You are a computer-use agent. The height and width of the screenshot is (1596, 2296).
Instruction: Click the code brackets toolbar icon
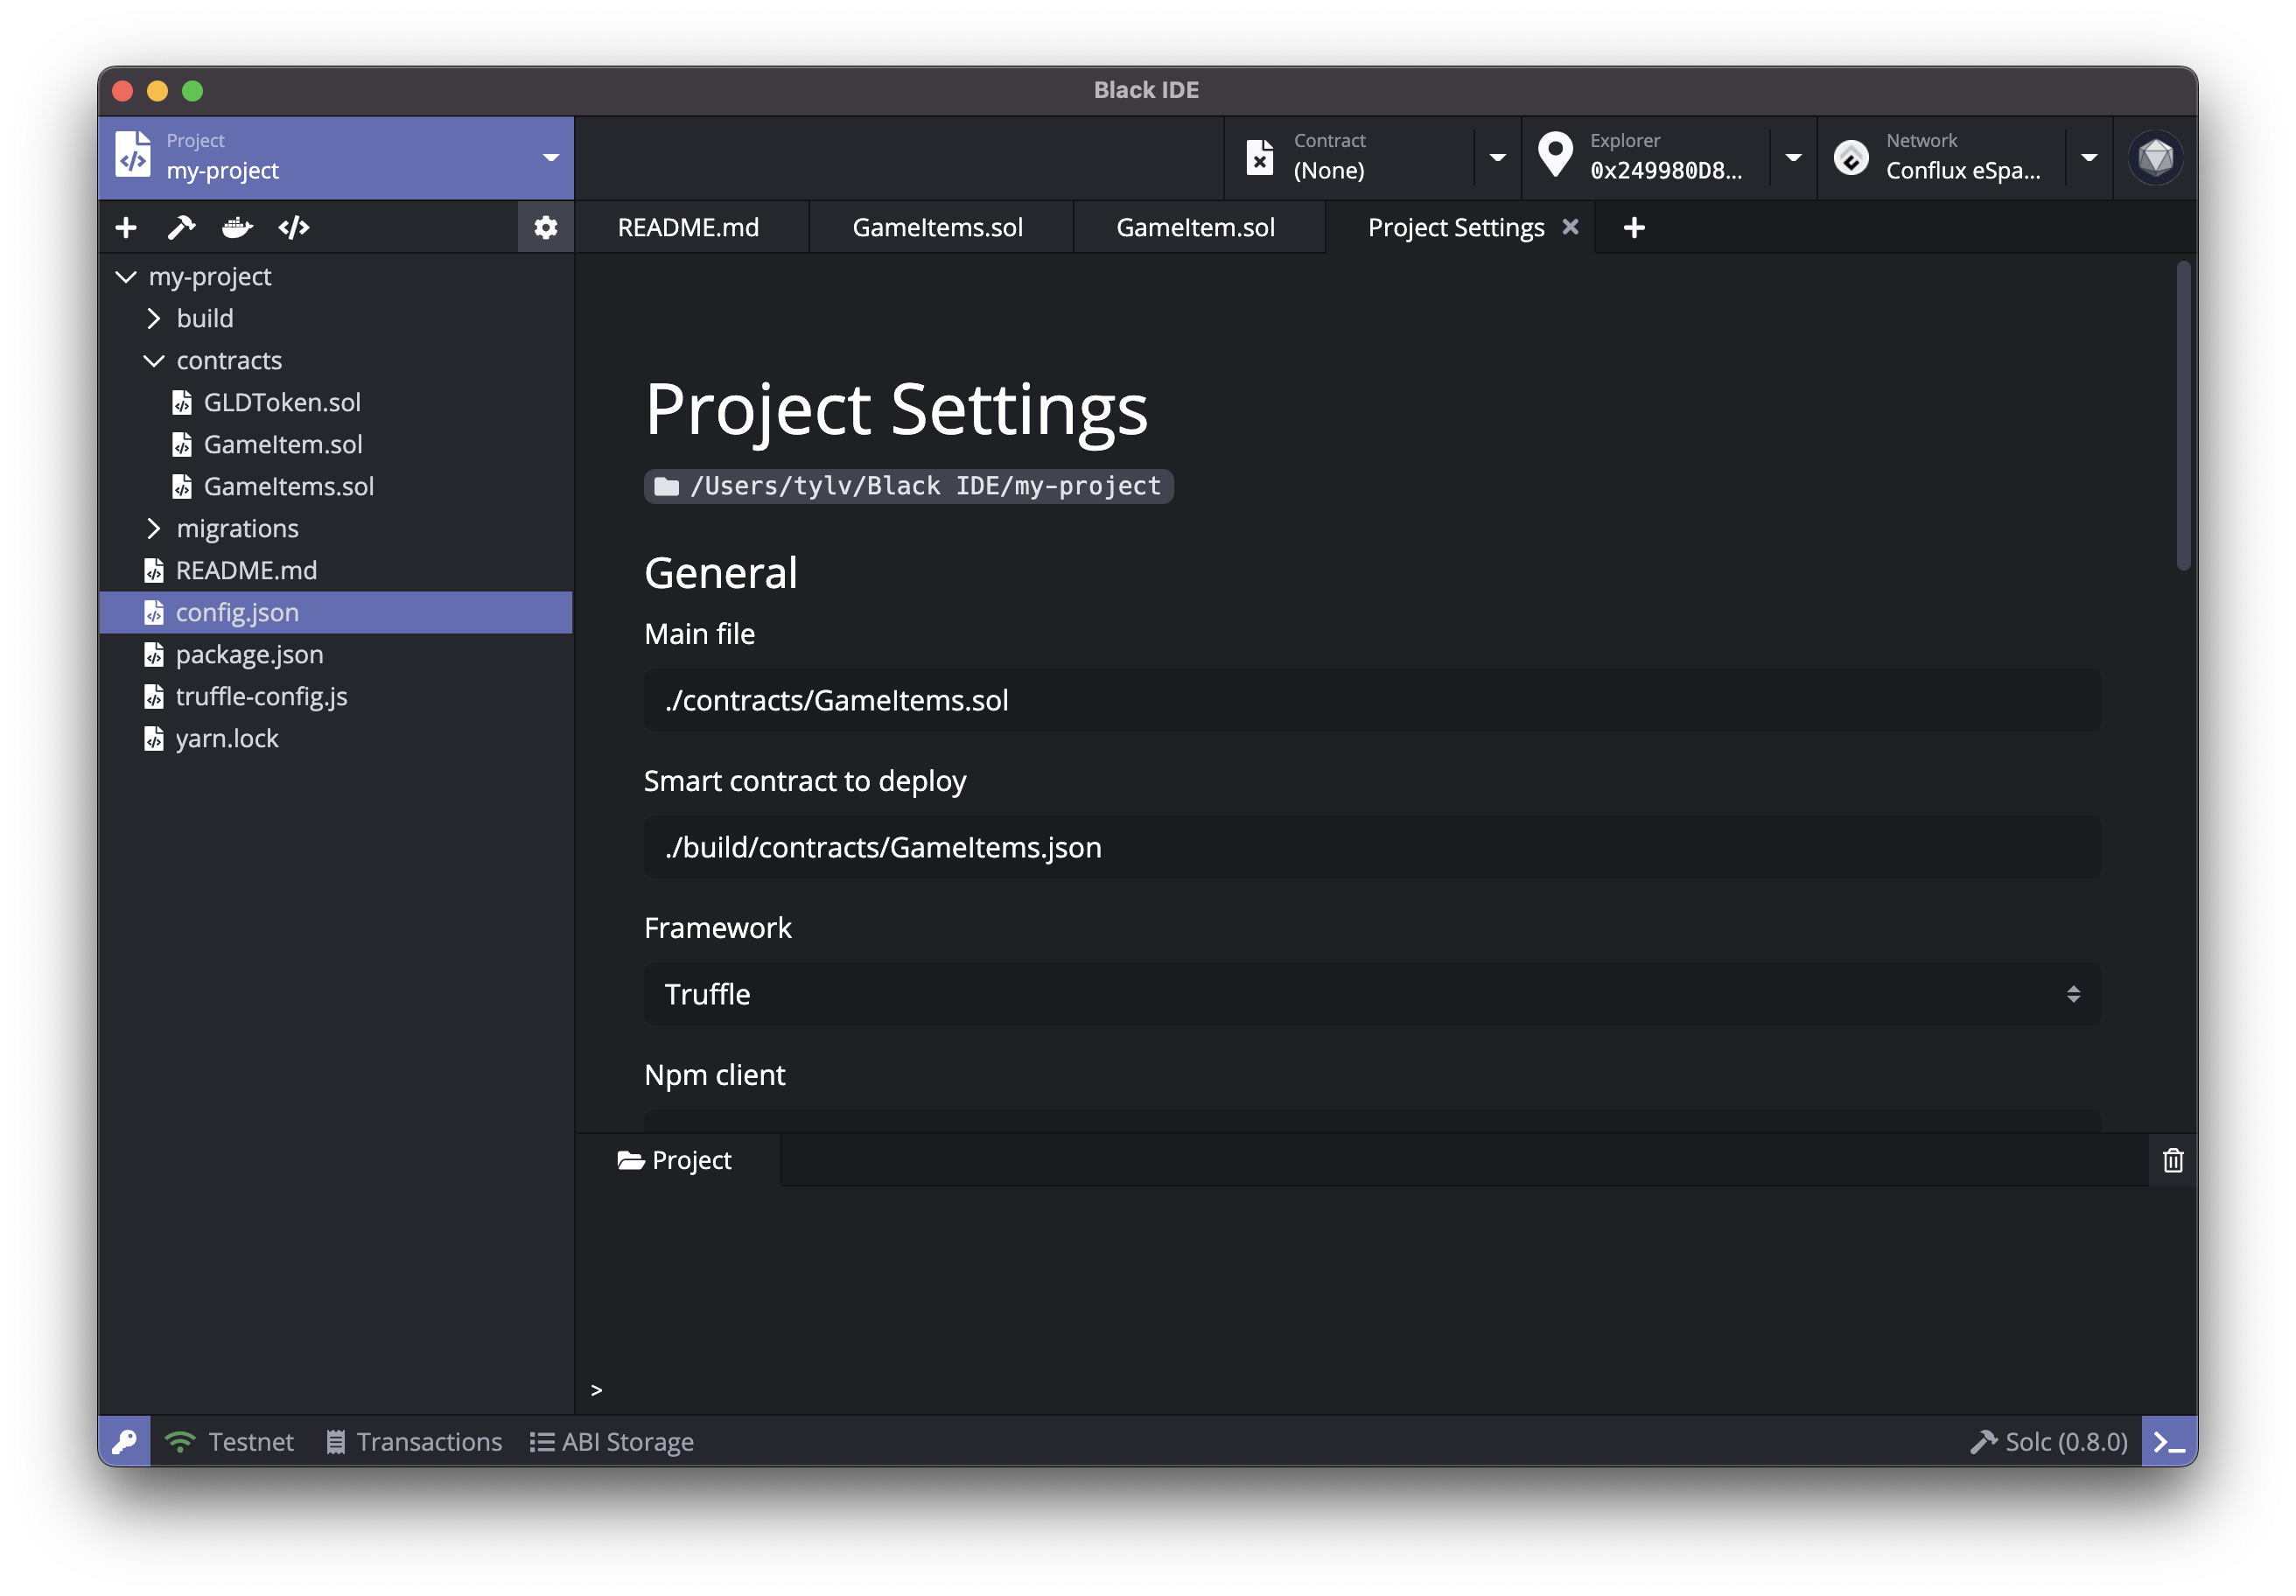click(294, 228)
